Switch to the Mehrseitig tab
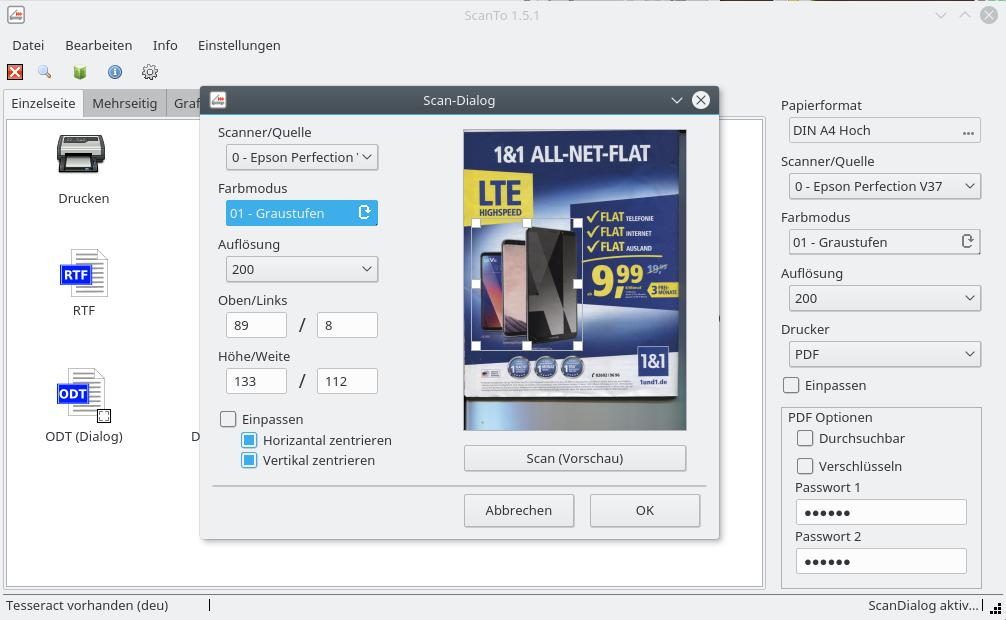Screen dimensions: 1006x620 click(x=124, y=103)
